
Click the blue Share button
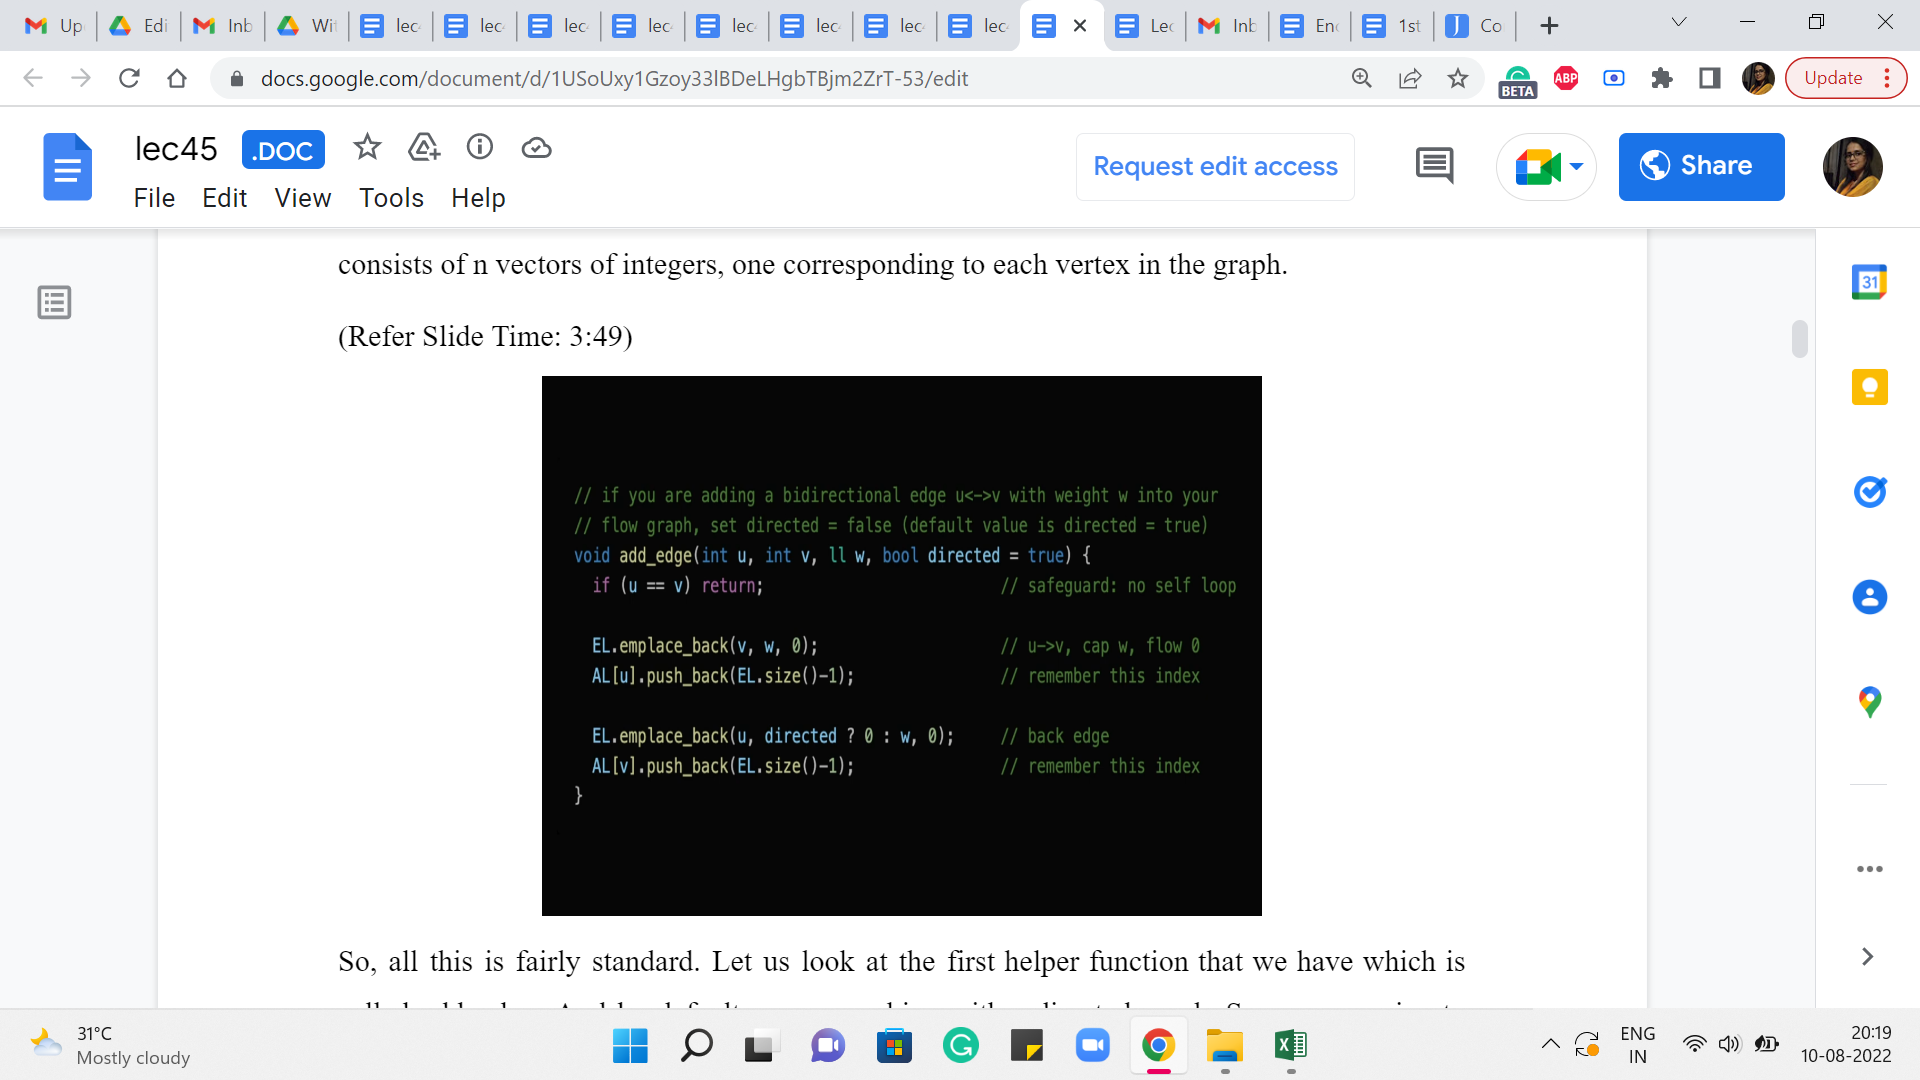[1701, 166]
